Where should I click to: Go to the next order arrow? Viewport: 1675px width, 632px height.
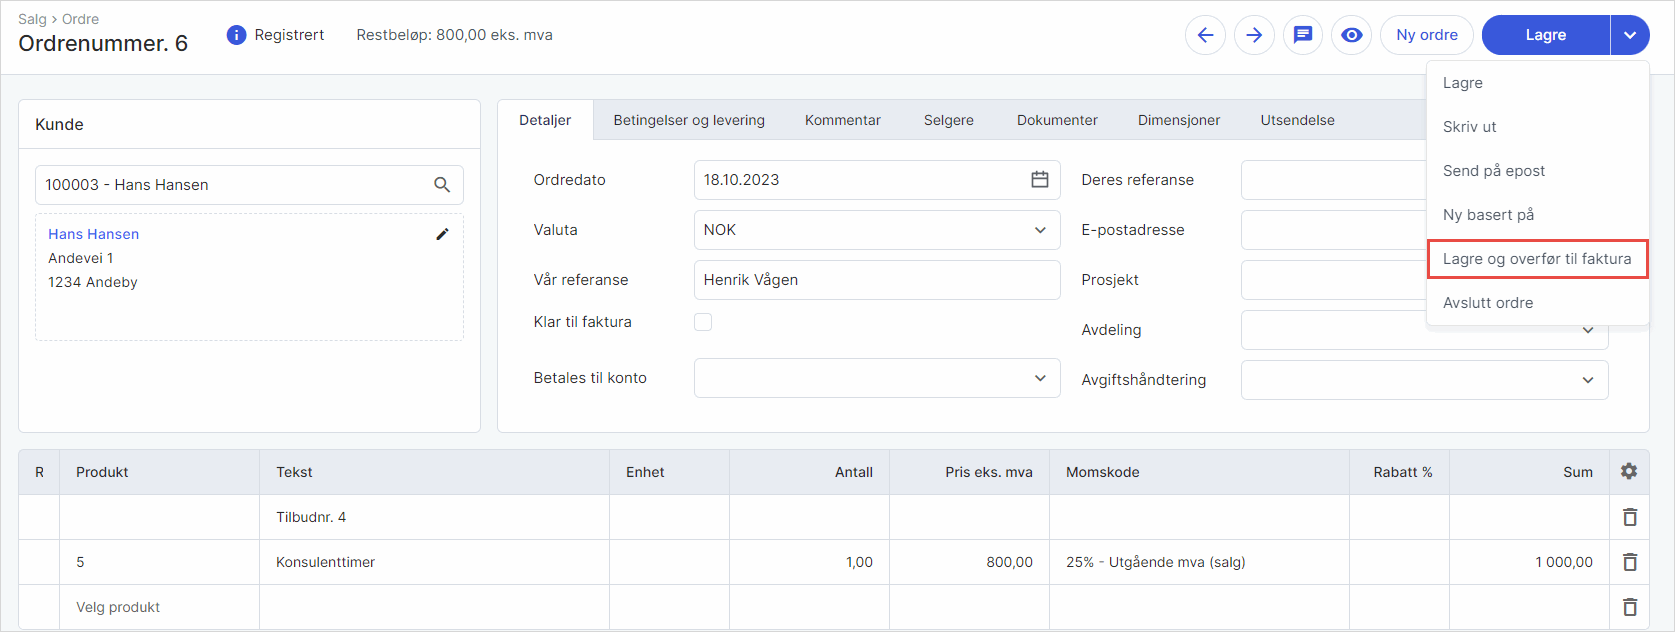1254,35
